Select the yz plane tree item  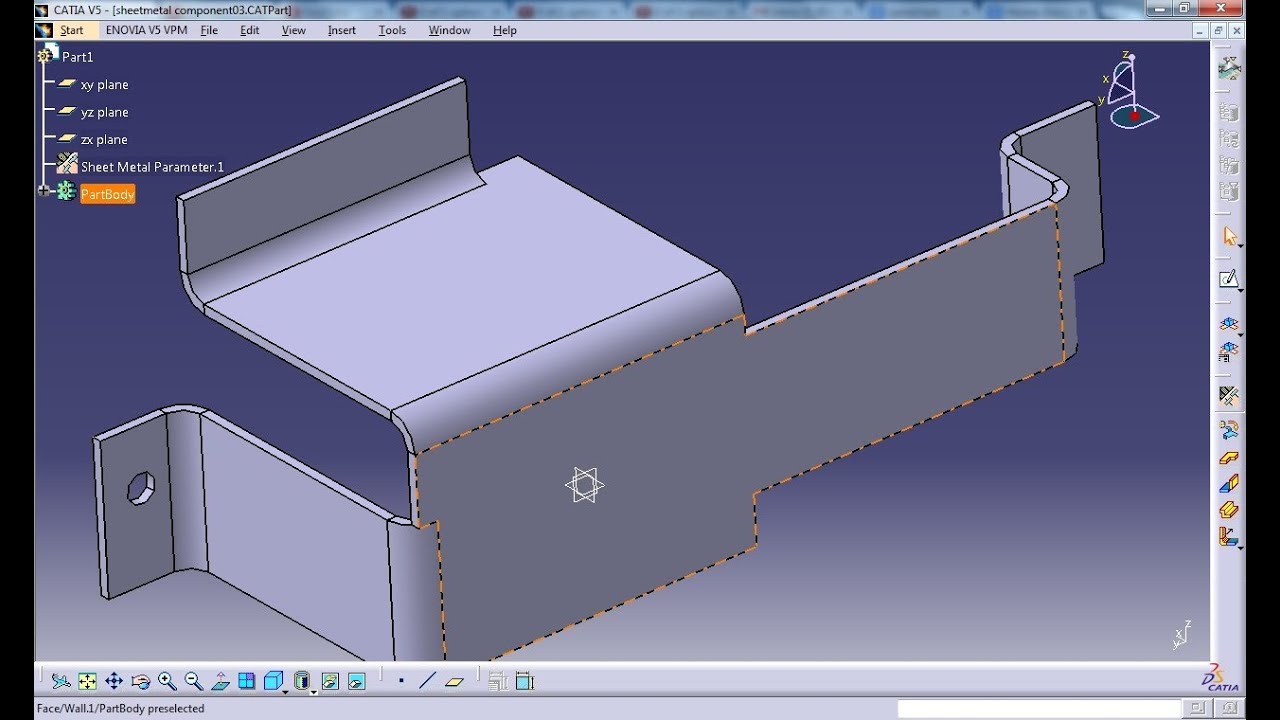[104, 112]
